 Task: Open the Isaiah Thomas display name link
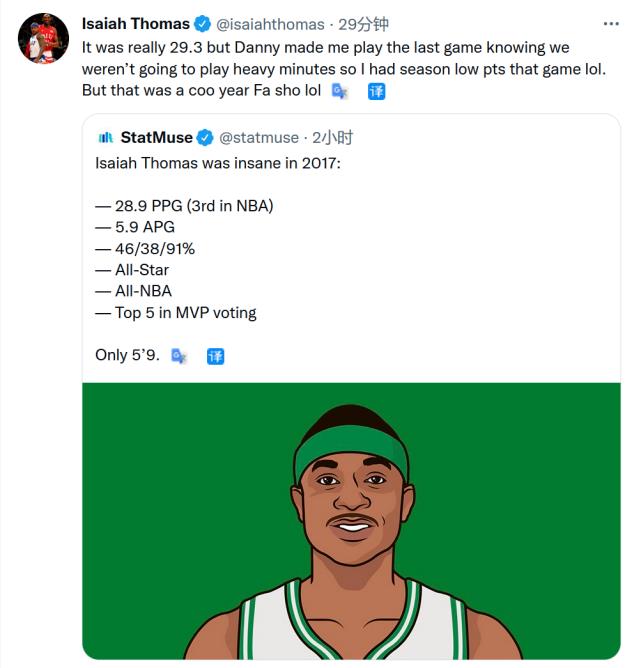pyautogui.click(x=135, y=24)
